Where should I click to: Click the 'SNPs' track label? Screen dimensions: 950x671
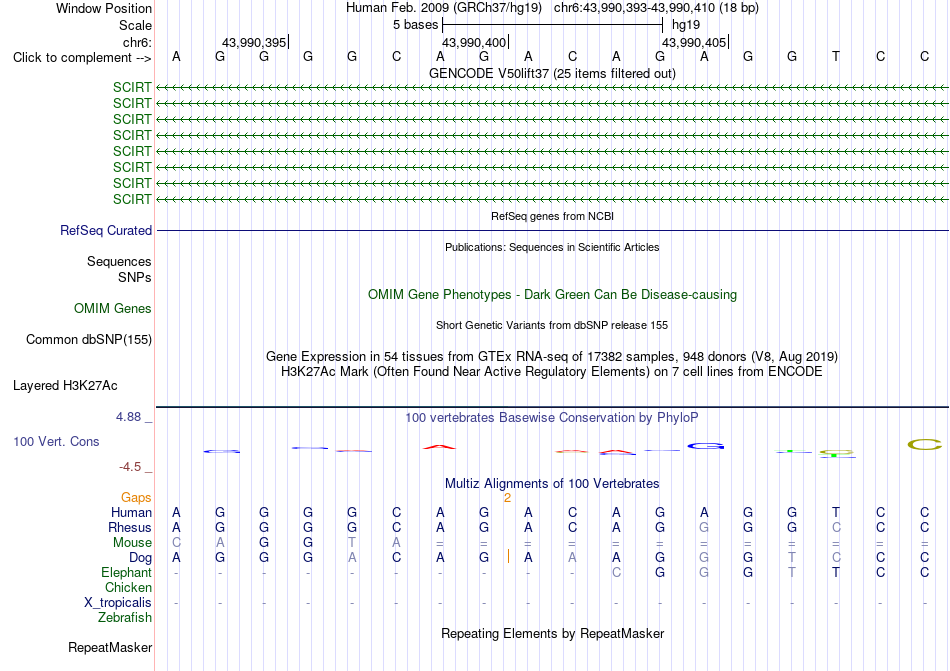point(135,277)
